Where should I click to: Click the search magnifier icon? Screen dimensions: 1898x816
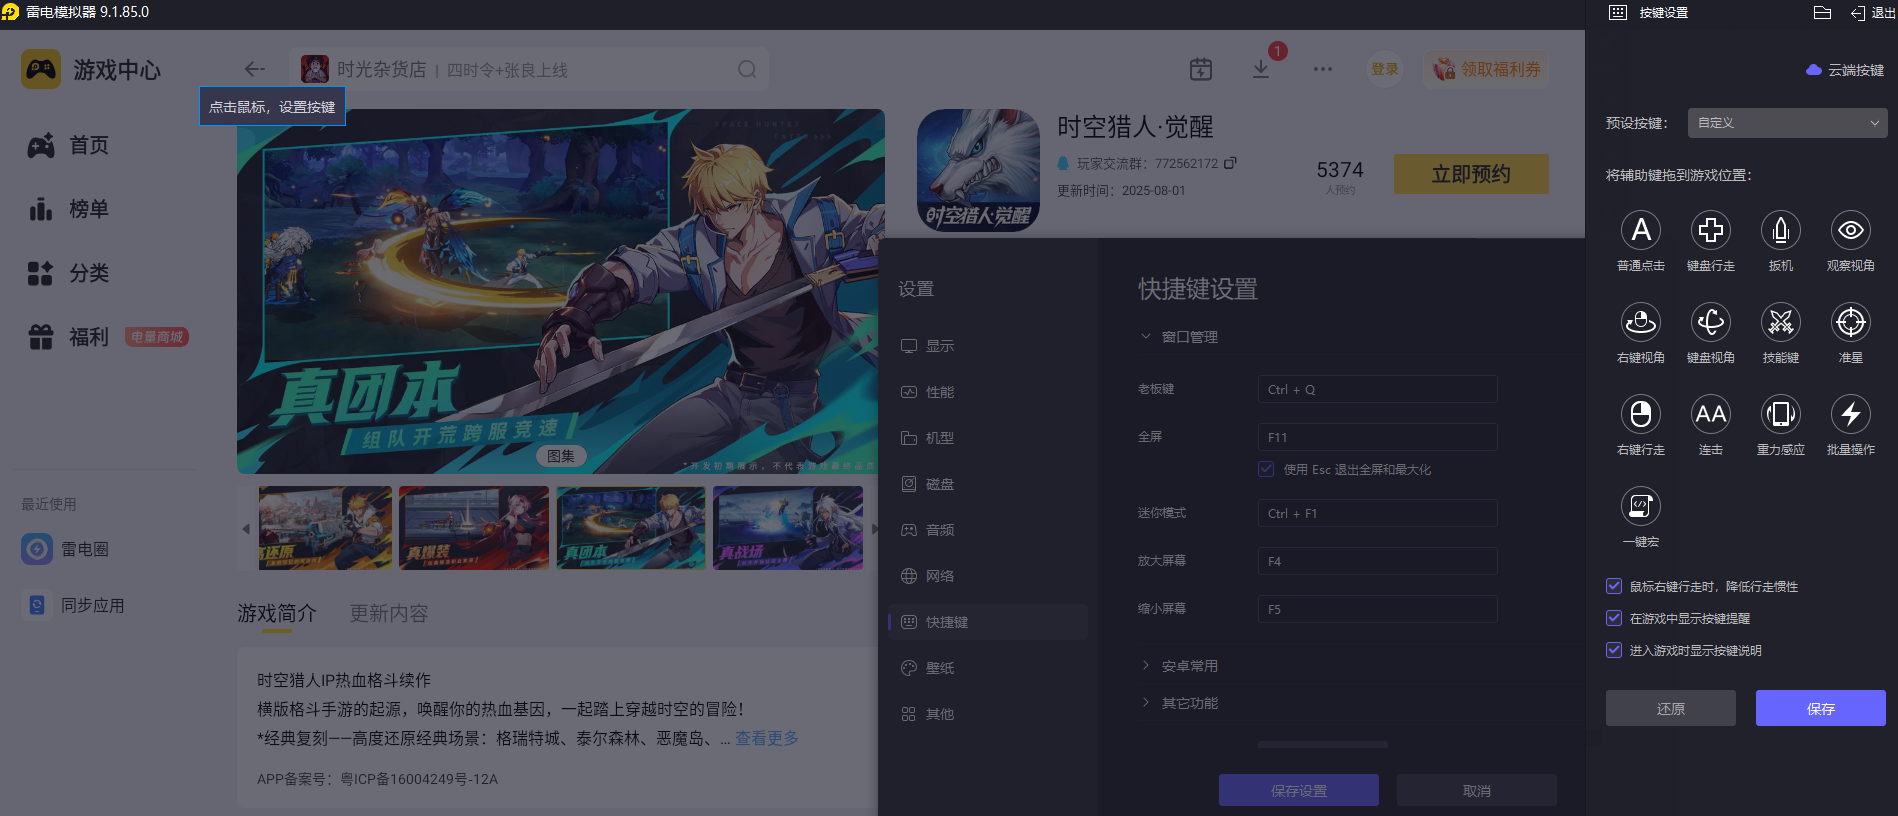747,69
